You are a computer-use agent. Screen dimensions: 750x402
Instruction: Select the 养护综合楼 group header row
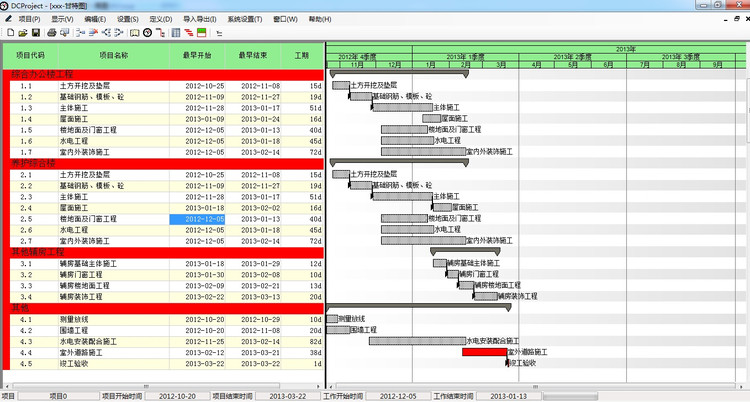[160, 163]
